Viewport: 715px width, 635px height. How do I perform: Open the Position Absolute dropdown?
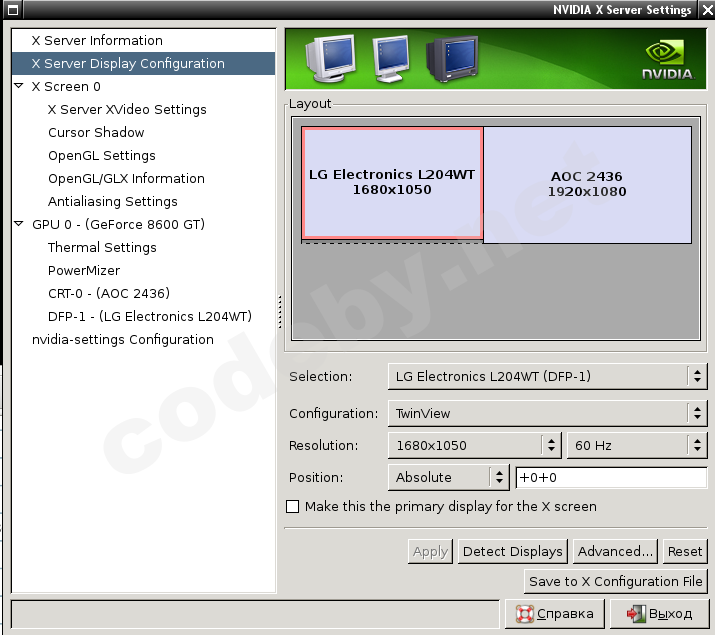pos(448,477)
